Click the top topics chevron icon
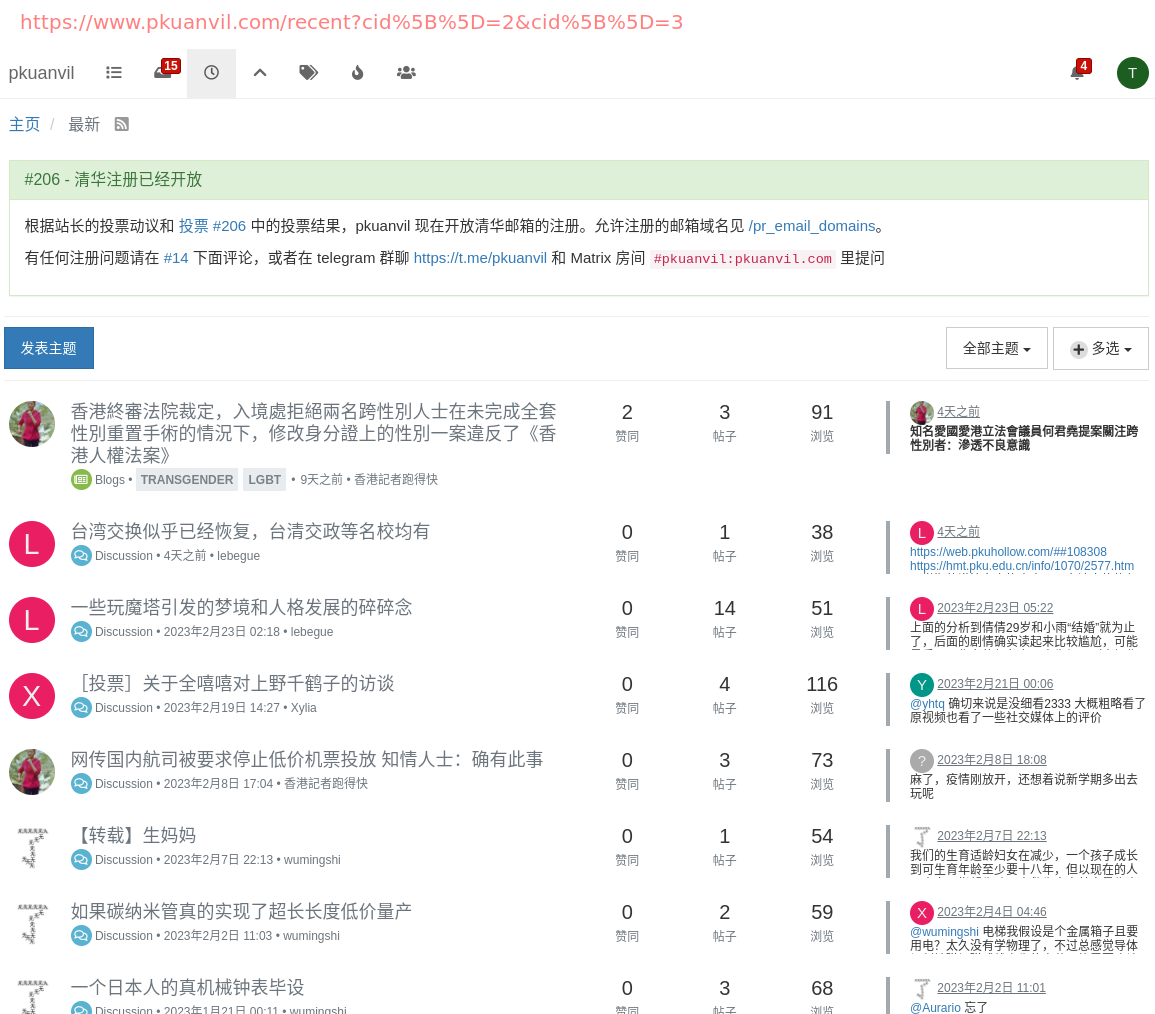1155x1014 pixels. 259,72
